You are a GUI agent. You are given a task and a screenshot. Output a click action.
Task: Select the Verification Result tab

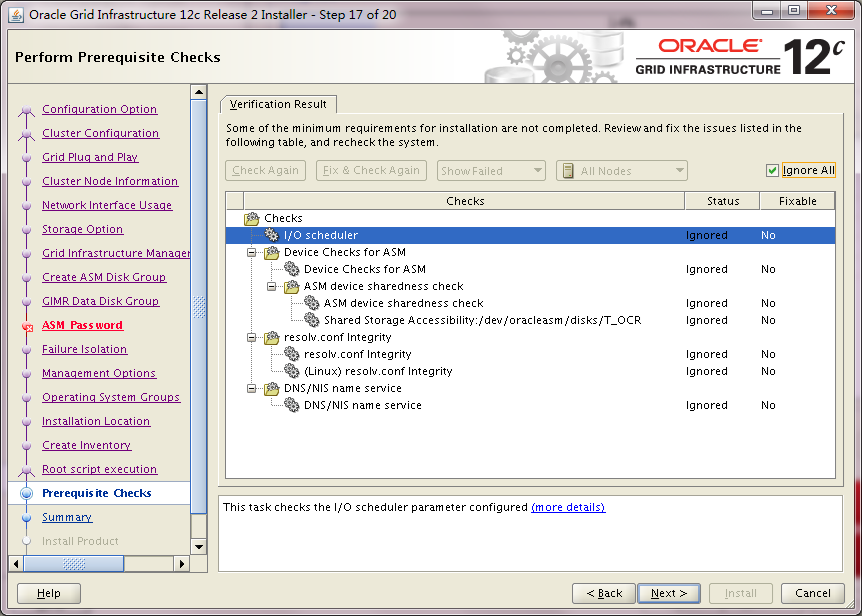pos(278,104)
